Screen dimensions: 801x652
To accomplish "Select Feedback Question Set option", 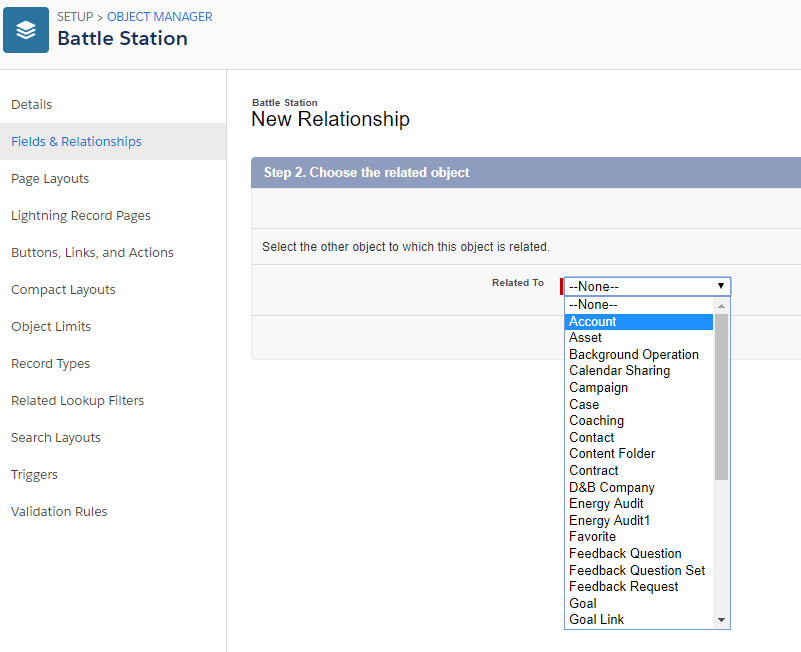I will (637, 570).
